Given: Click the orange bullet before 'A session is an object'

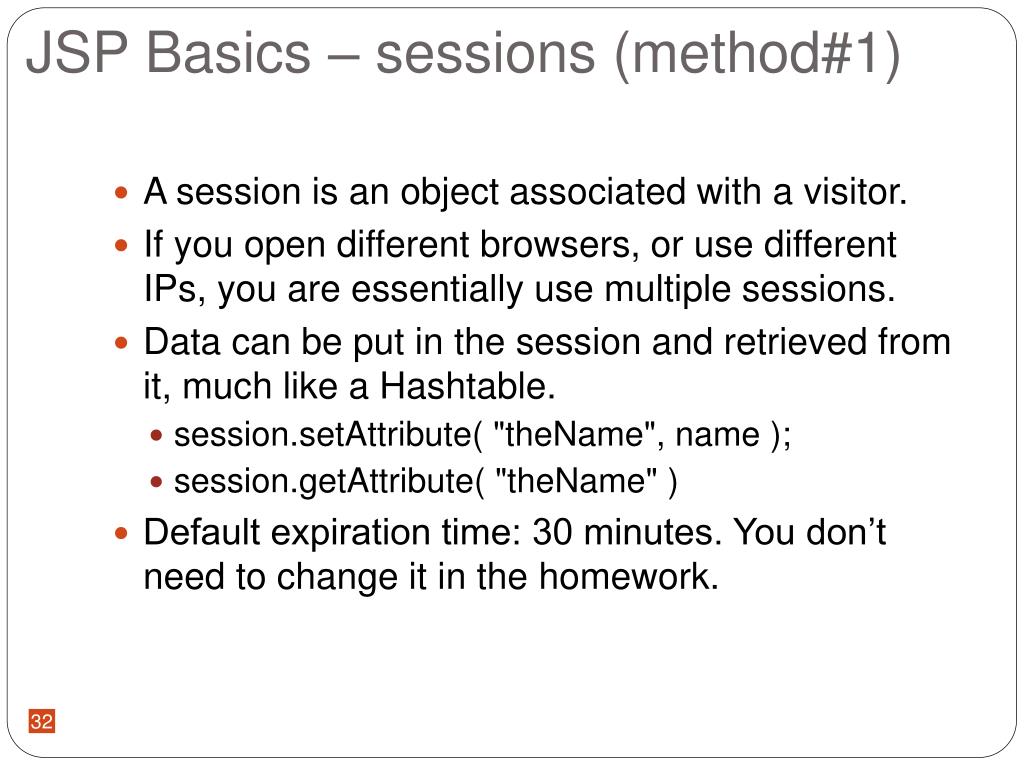Looking at the screenshot, I should point(121,193).
